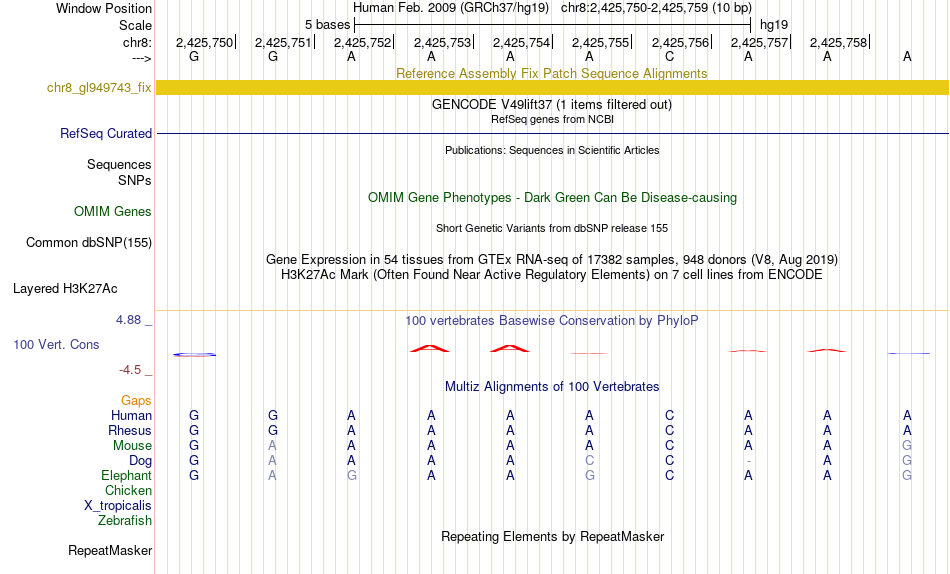
Task: Select the chr8_gl949743_fix track label
Action: click(x=99, y=87)
